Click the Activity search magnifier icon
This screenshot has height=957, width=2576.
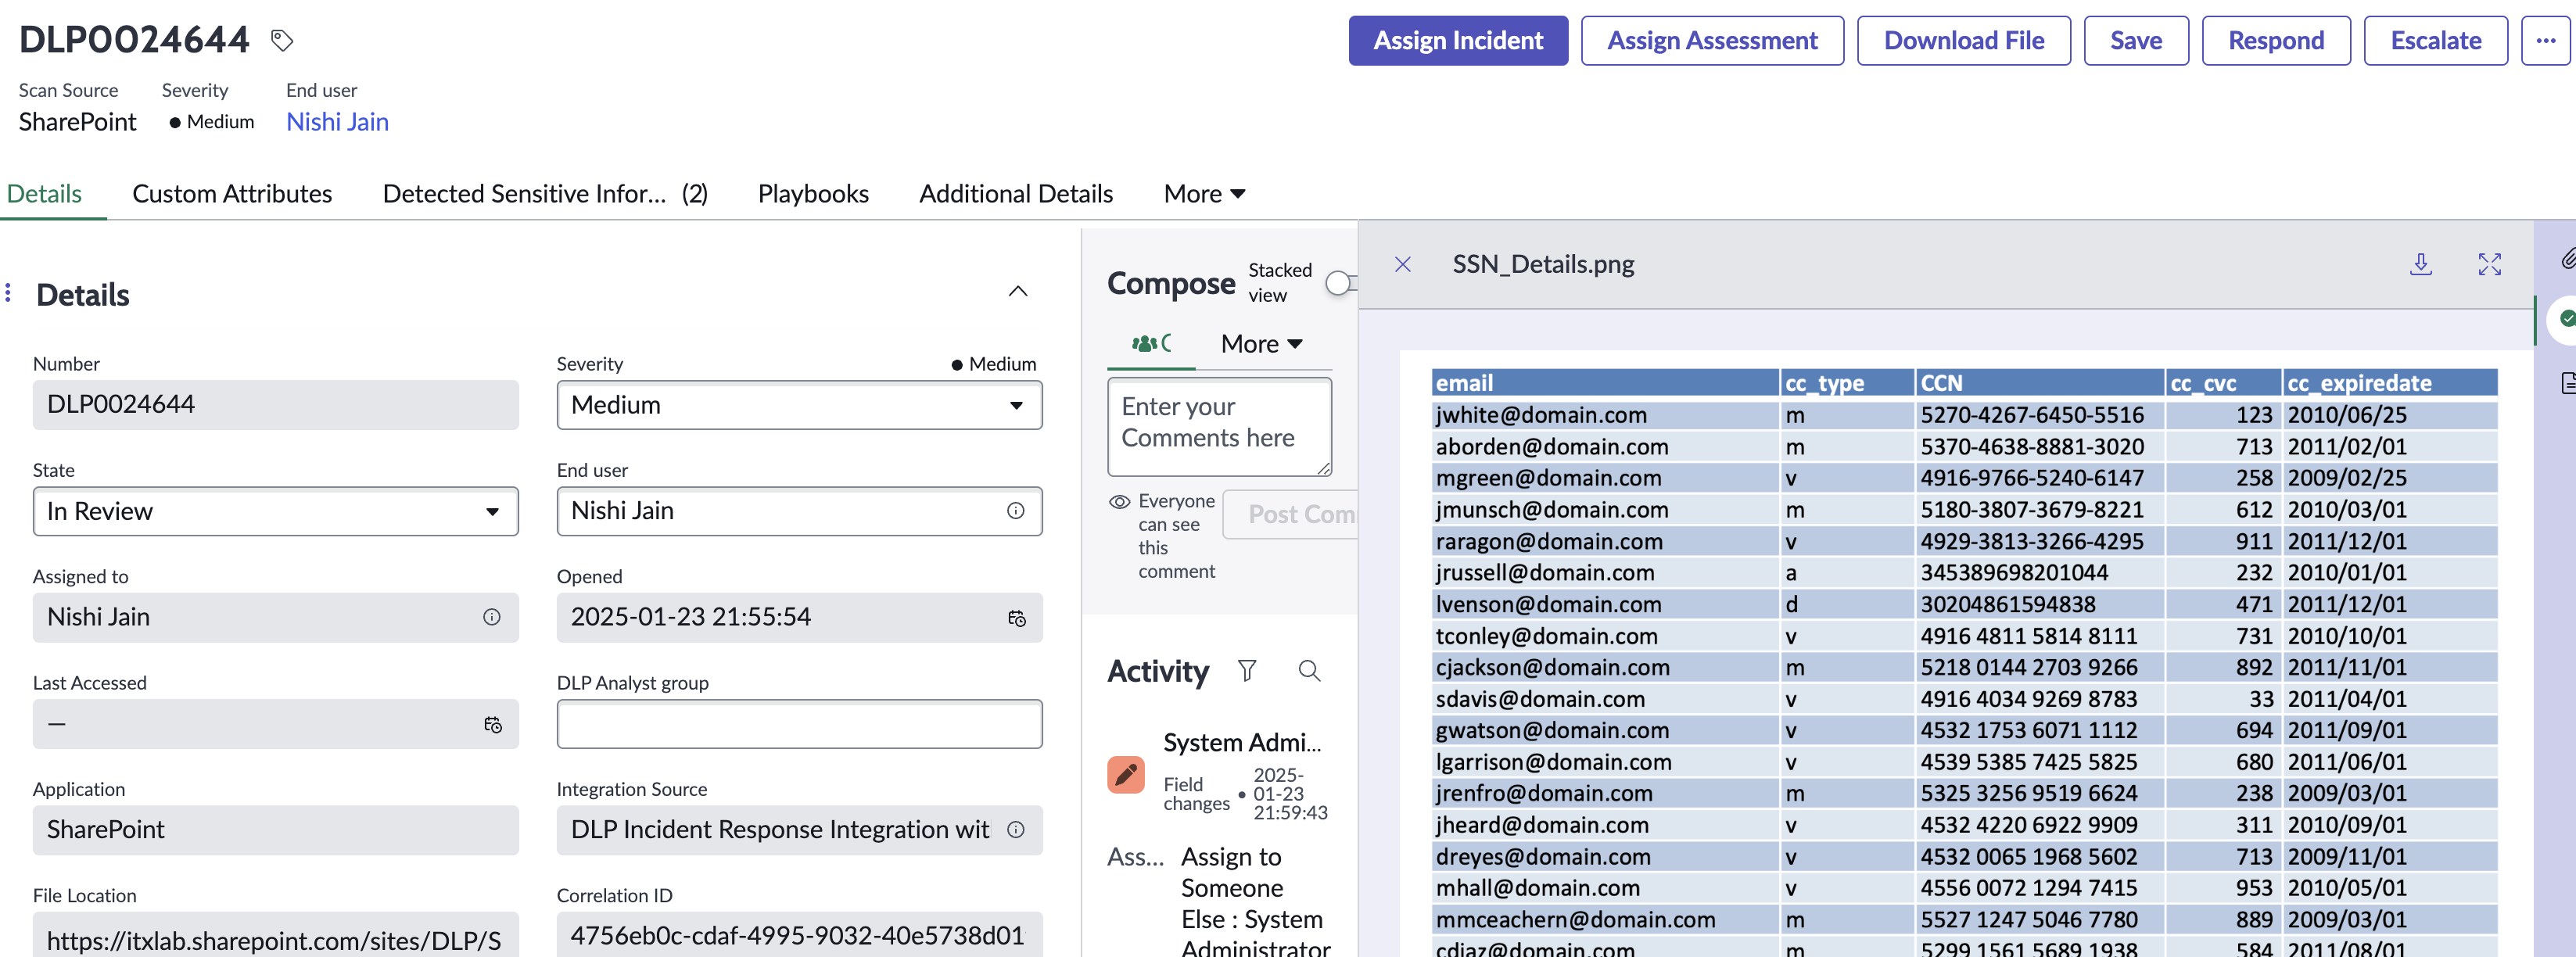coord(1309,671)
